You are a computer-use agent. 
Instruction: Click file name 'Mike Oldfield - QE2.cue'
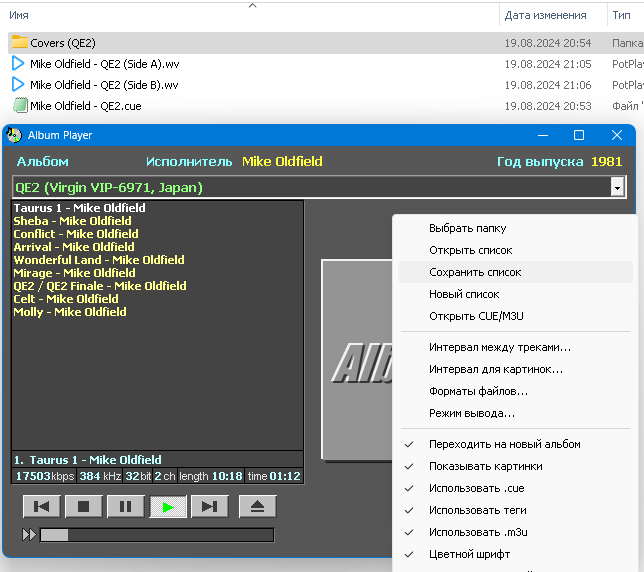pyautogui.click(x=86, y=106)
